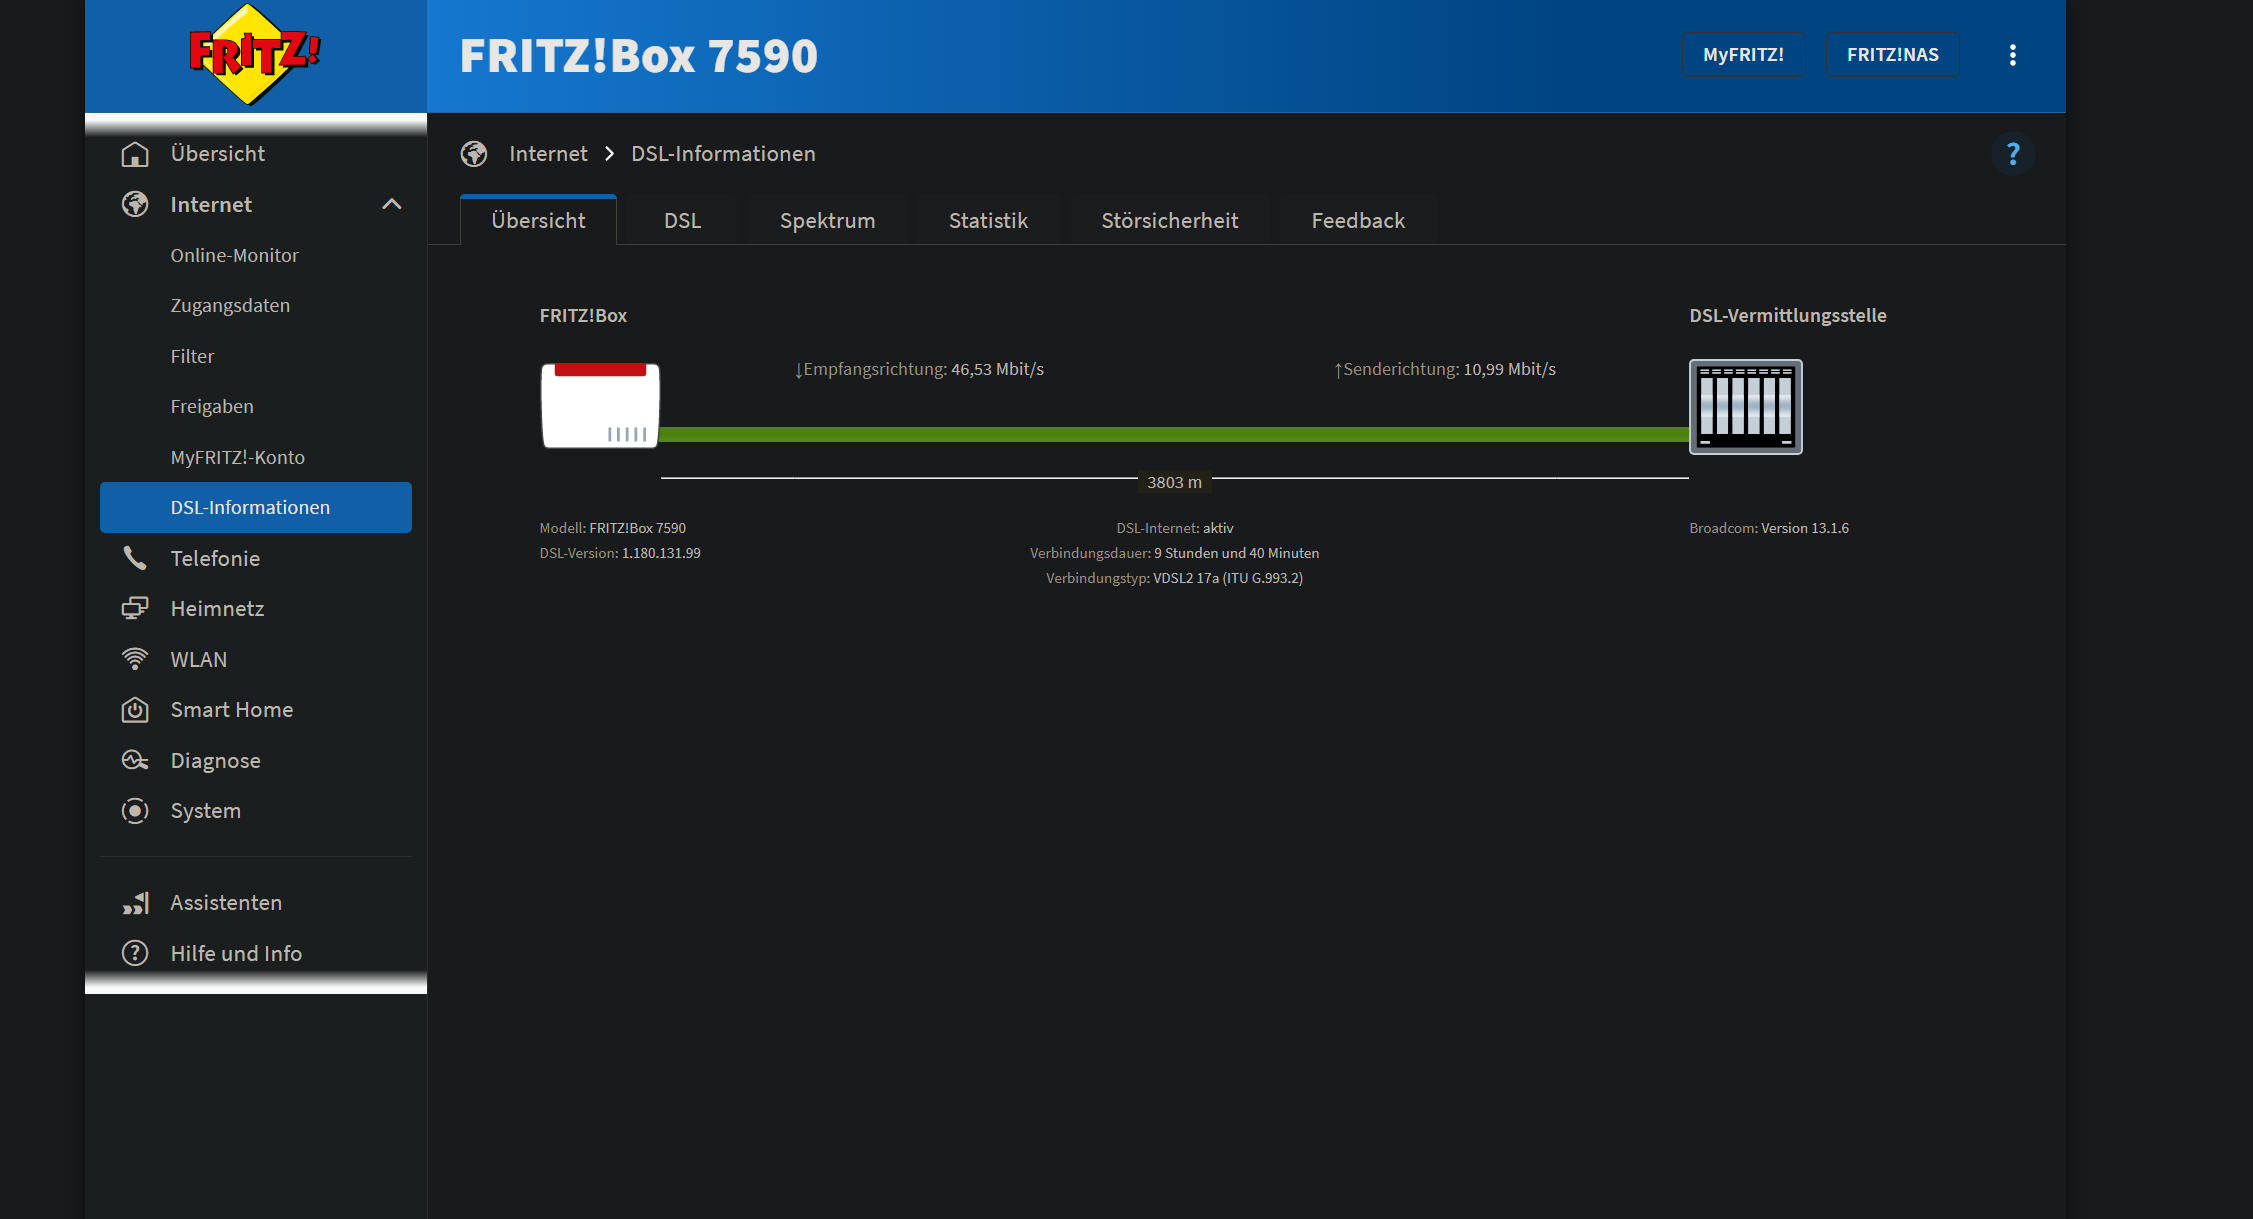Image resolution: width=2253 pixels, height=1219 pixels.
Task: Select the Übersicht tab
Action: coord(538,221)
